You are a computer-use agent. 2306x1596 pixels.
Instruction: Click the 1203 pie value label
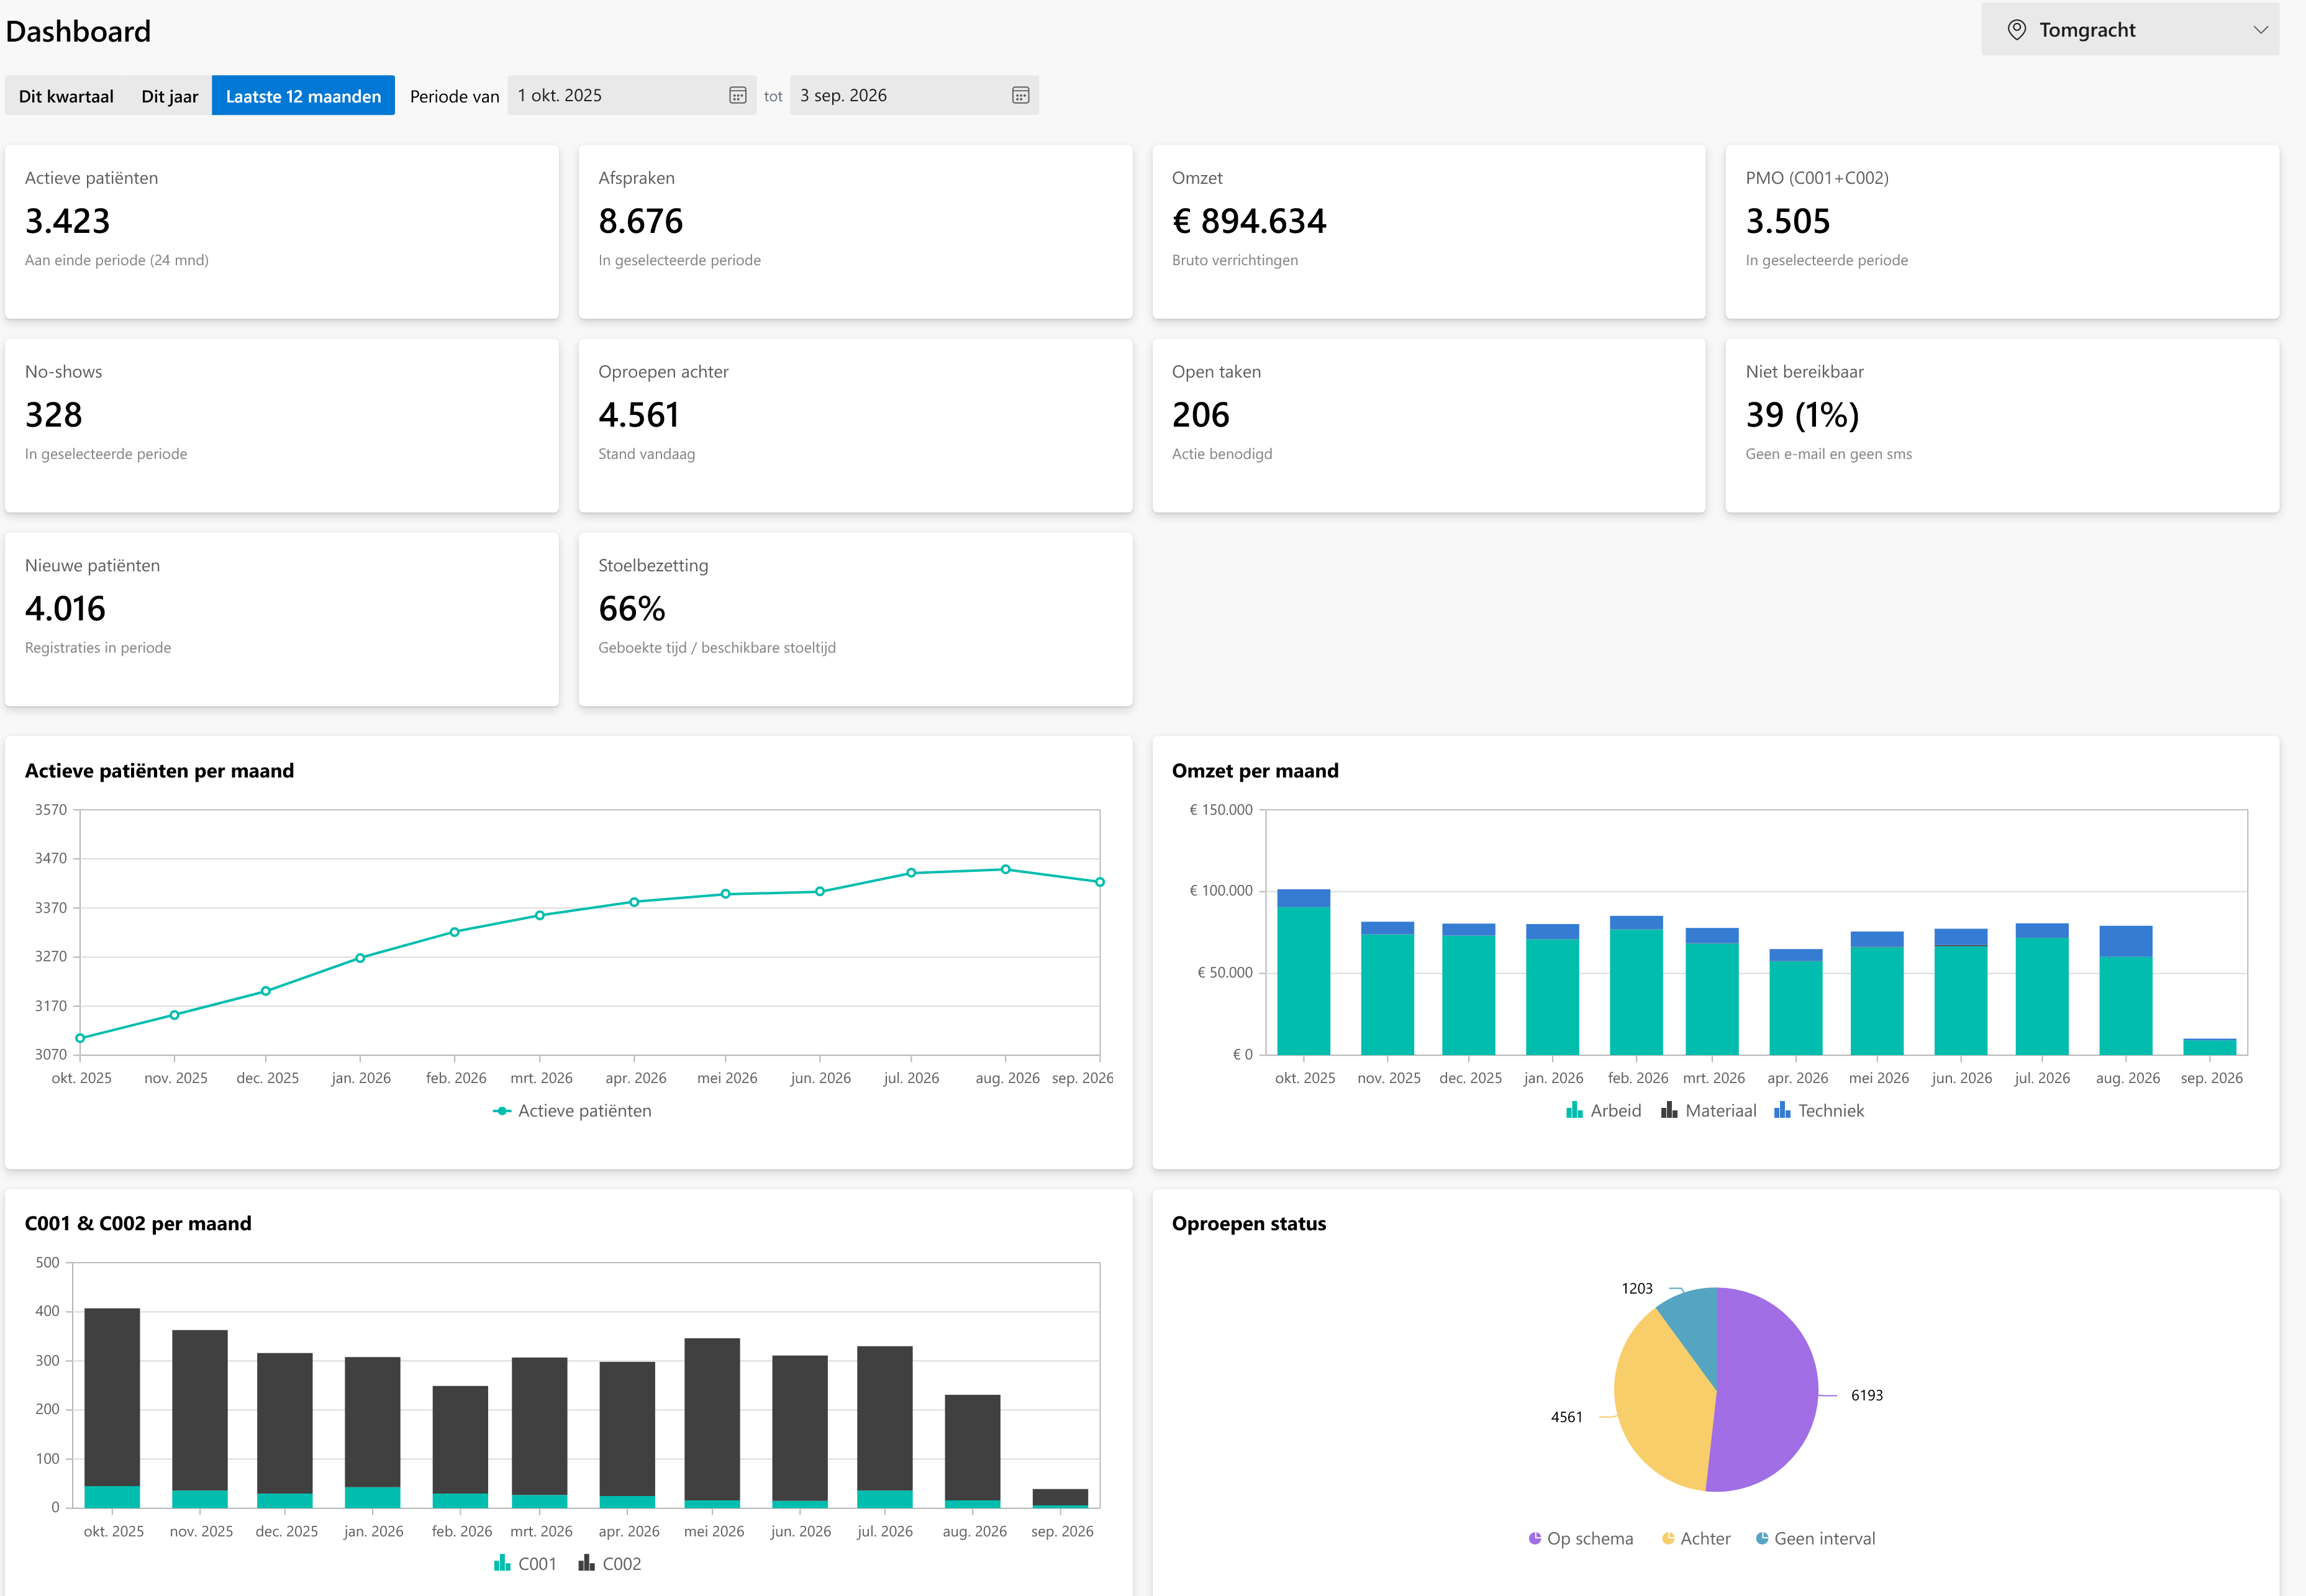pyautogui.click(x=1637, y=1288)
